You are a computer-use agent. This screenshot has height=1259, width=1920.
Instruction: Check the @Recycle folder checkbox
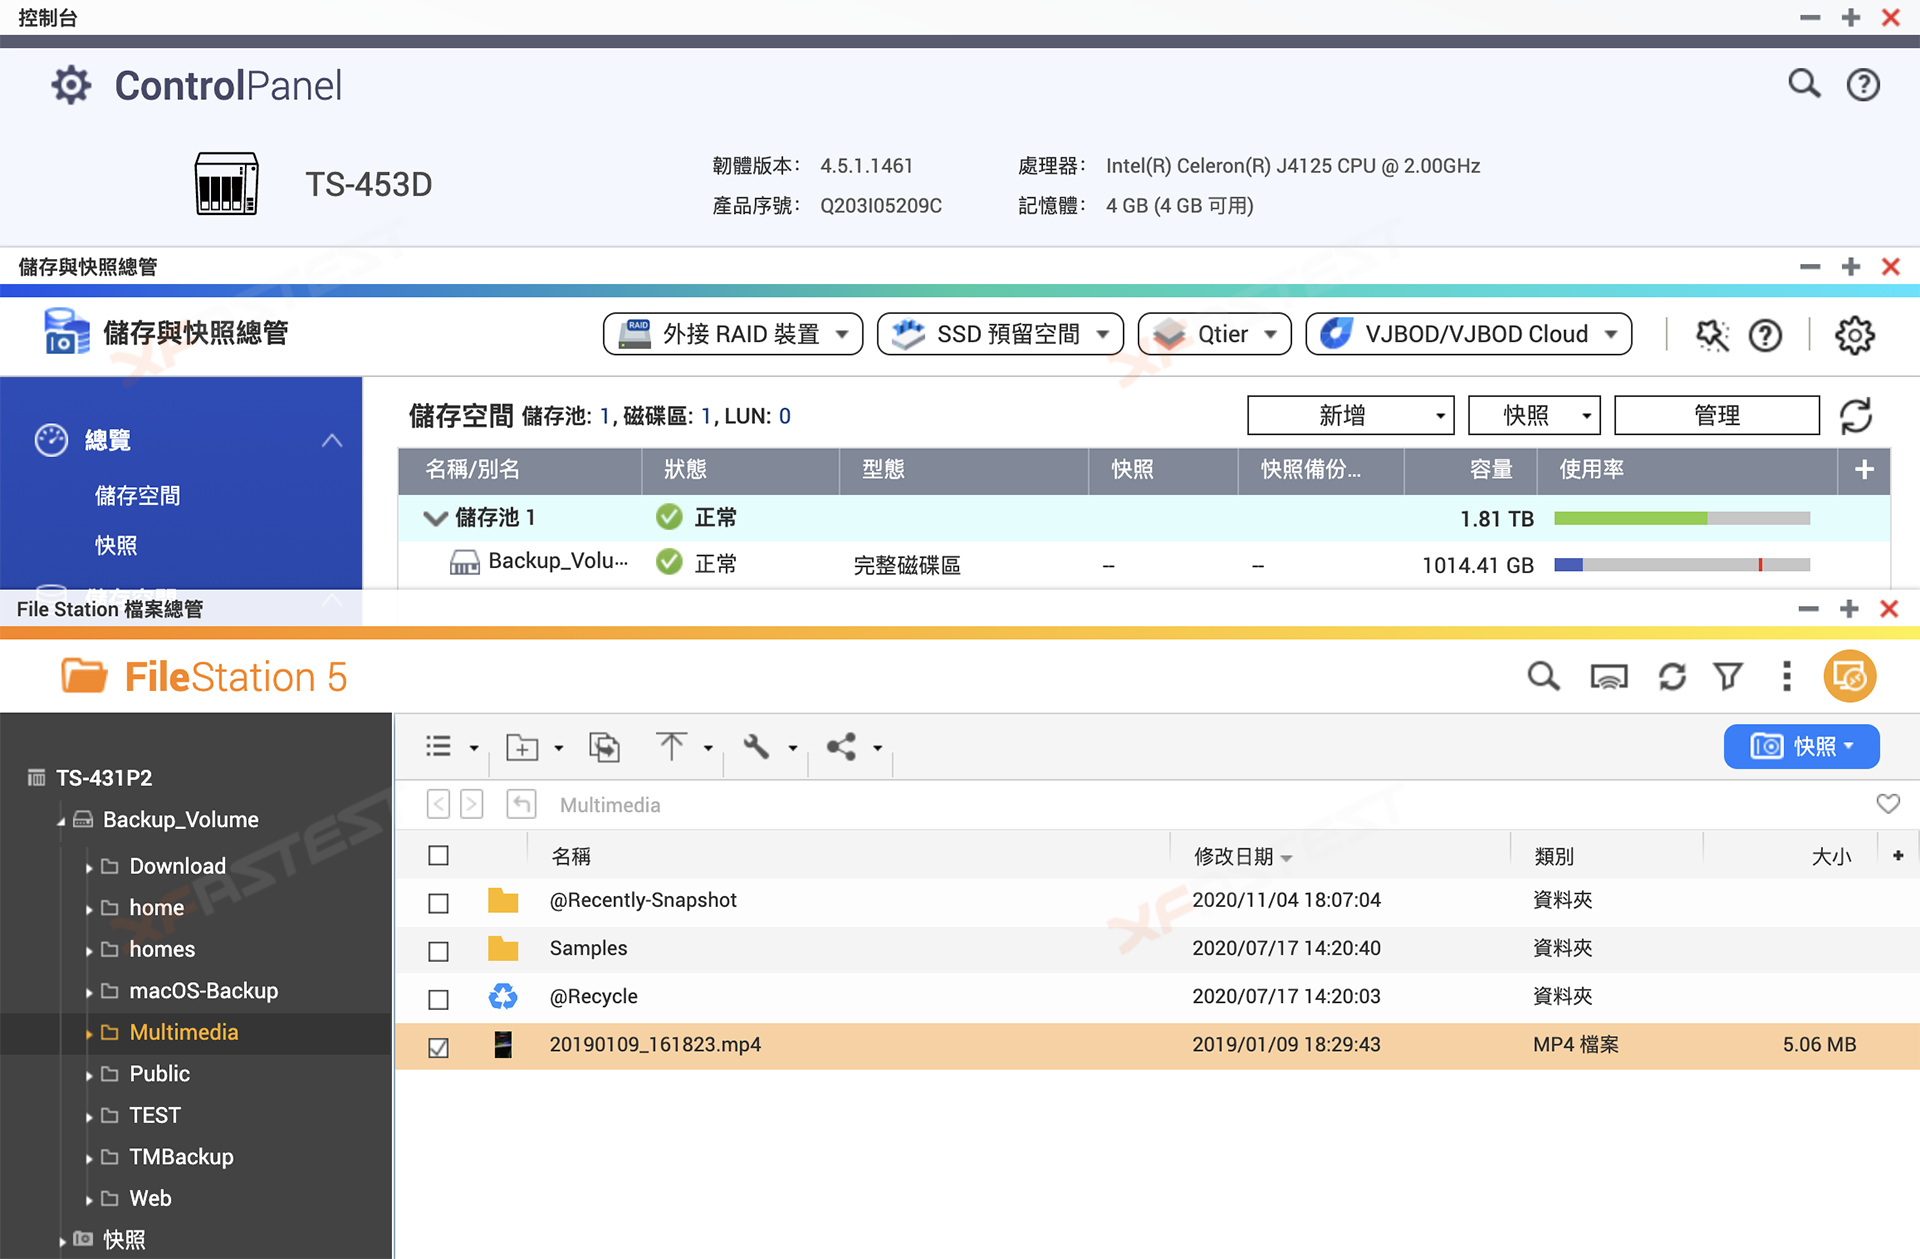click(x=438, y=999)
